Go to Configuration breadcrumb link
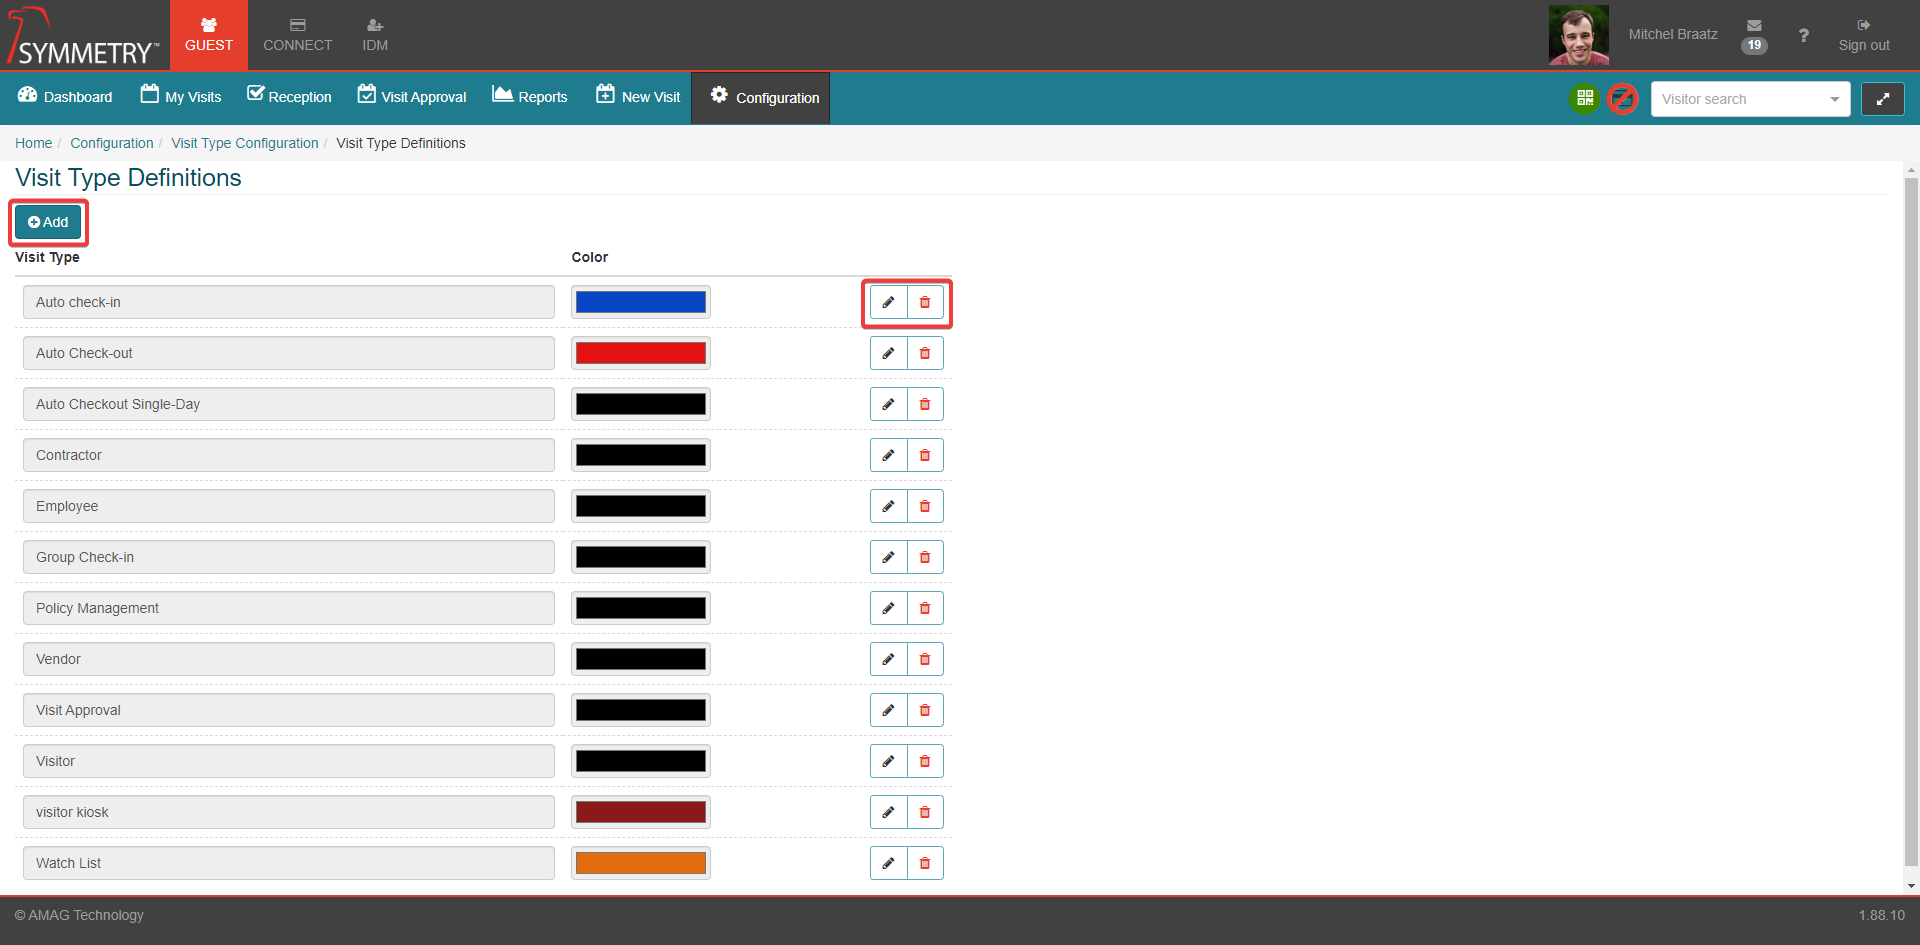Screen dimensions: 1920x945 click(x=112, y=143)
